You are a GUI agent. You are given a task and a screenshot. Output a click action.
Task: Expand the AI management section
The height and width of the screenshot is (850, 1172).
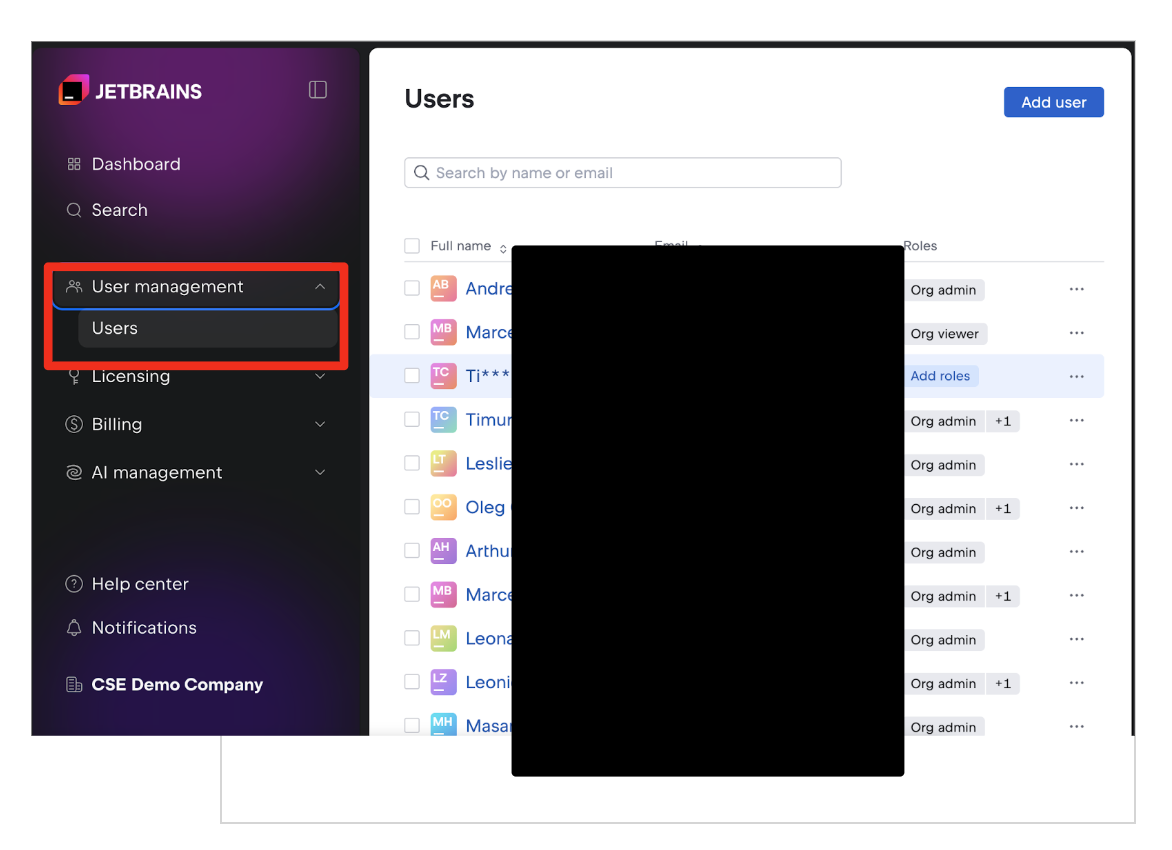click(319, 472)
